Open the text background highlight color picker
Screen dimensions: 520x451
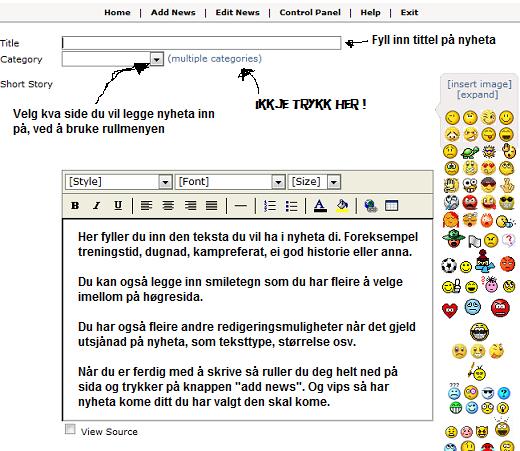click(342, 206)
